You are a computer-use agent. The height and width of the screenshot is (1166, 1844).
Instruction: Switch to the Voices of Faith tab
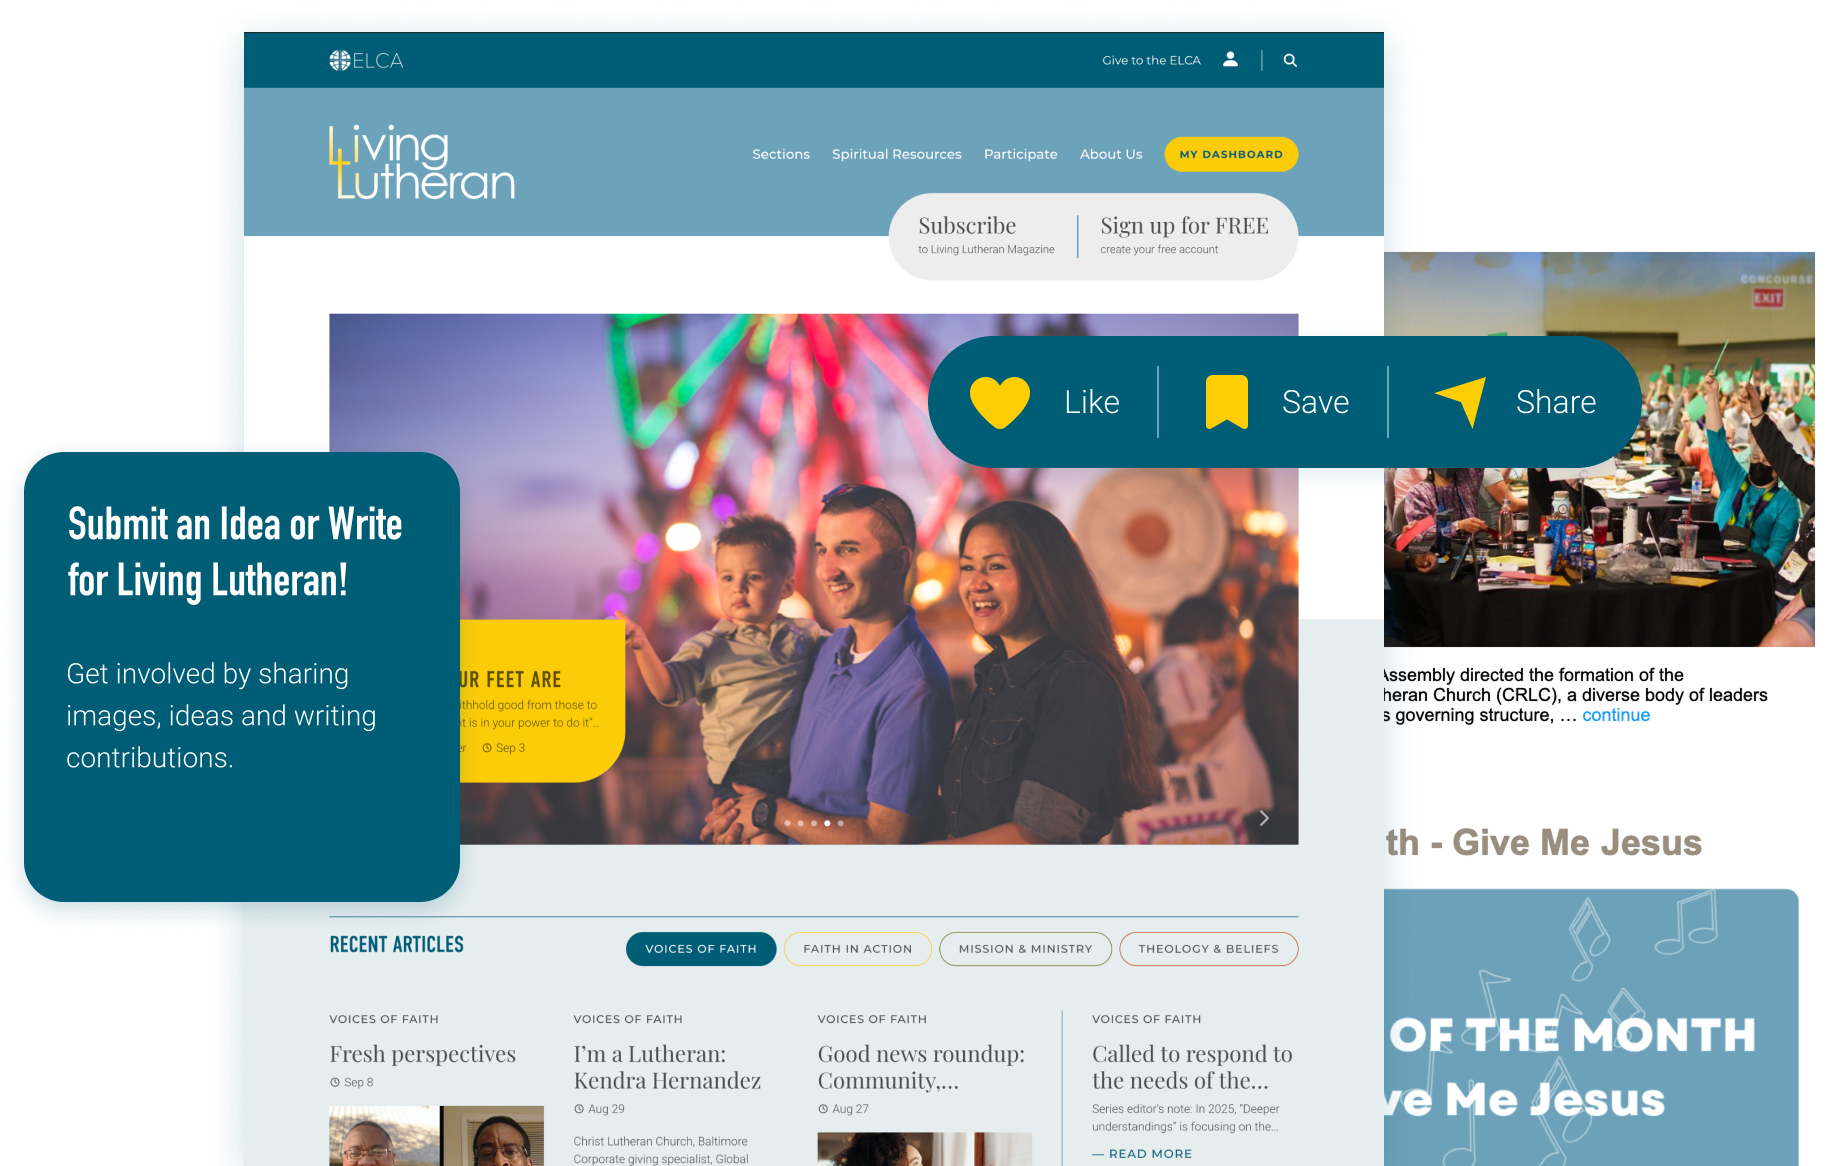click(701, 948)
